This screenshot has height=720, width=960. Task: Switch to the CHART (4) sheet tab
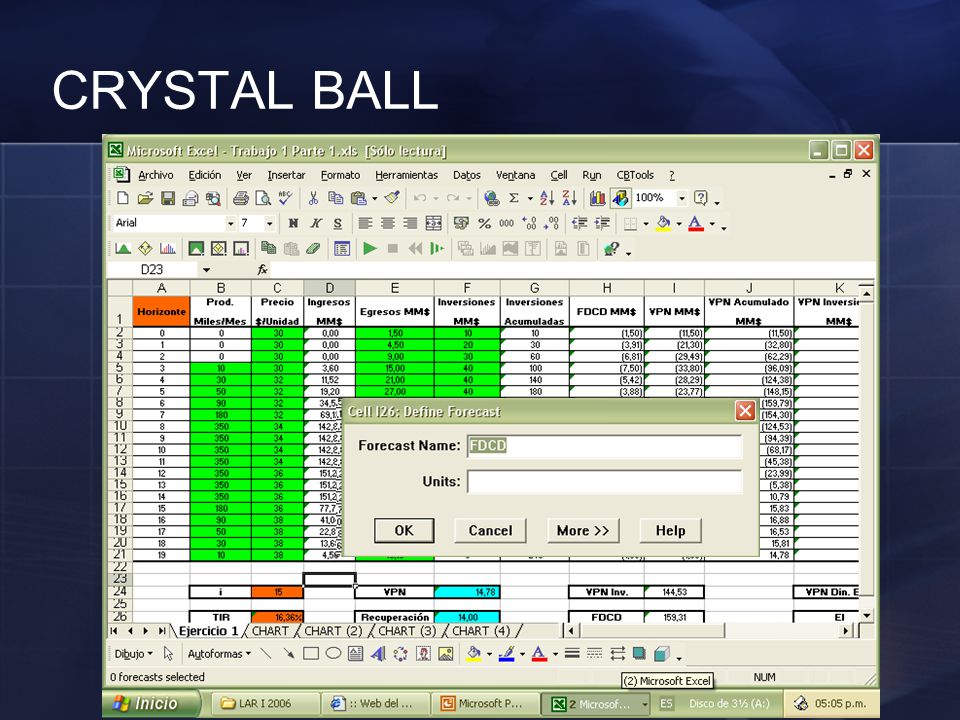(x=481, y=631)
